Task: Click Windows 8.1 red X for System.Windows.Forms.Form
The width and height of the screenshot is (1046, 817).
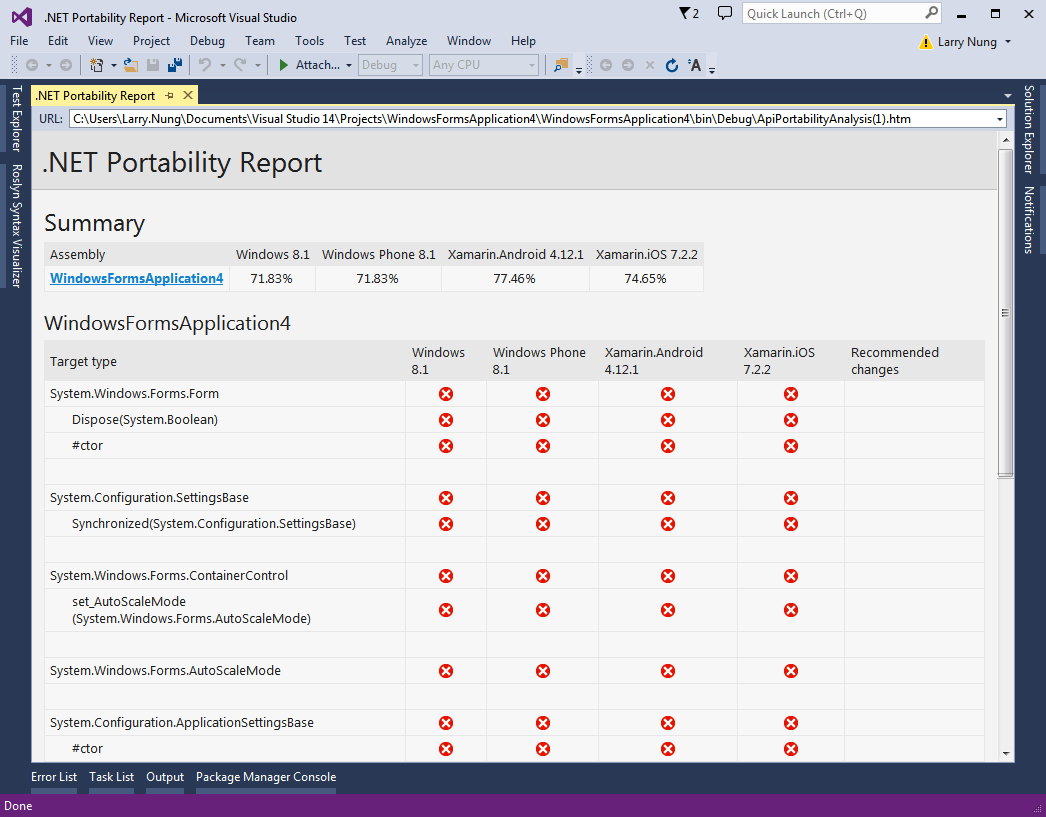Action: (446, 394)
